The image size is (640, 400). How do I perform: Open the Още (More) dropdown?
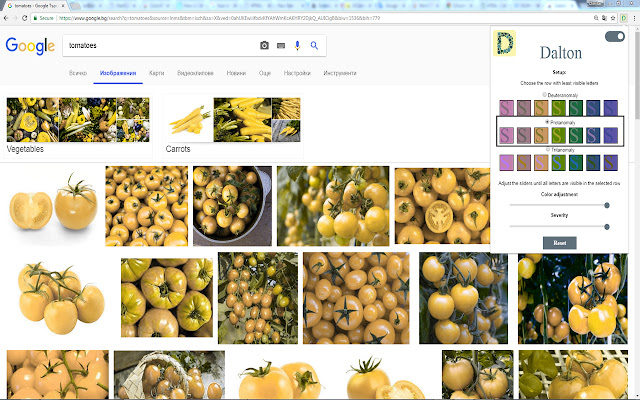pos(265,74)
